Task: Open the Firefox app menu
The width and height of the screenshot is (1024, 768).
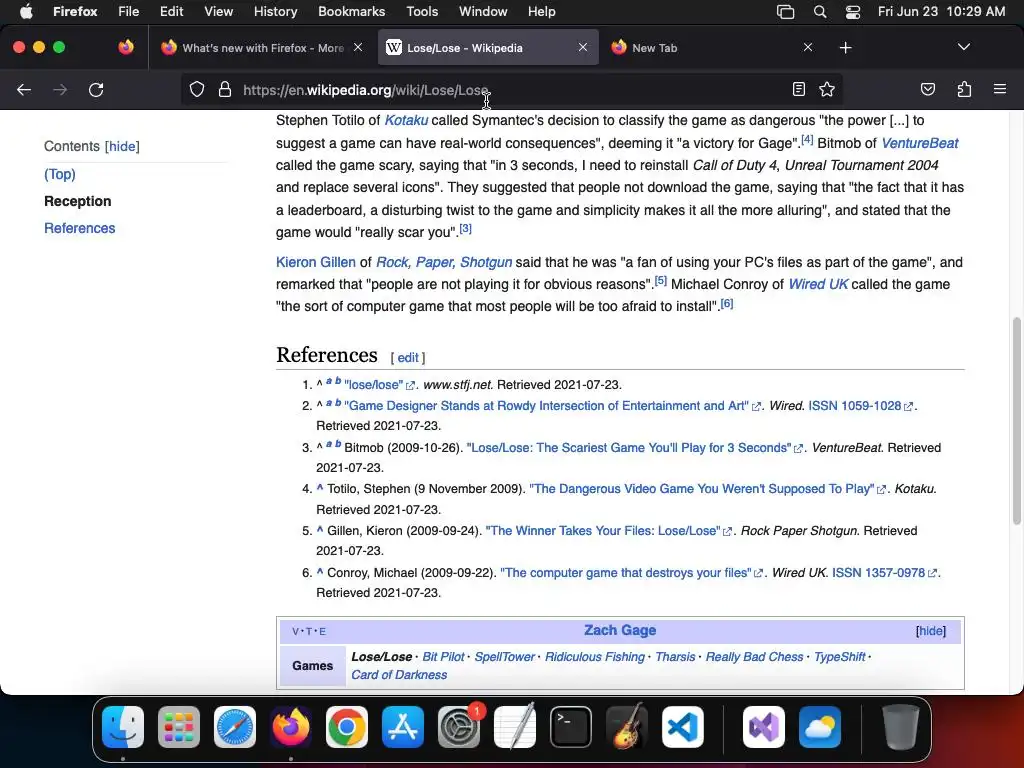Action: [x=75, y=11]
